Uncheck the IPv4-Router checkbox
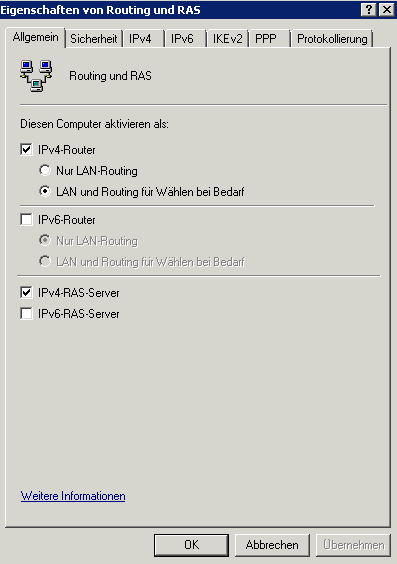This screenshot has height=564, width=397. [x=26, y=150]
